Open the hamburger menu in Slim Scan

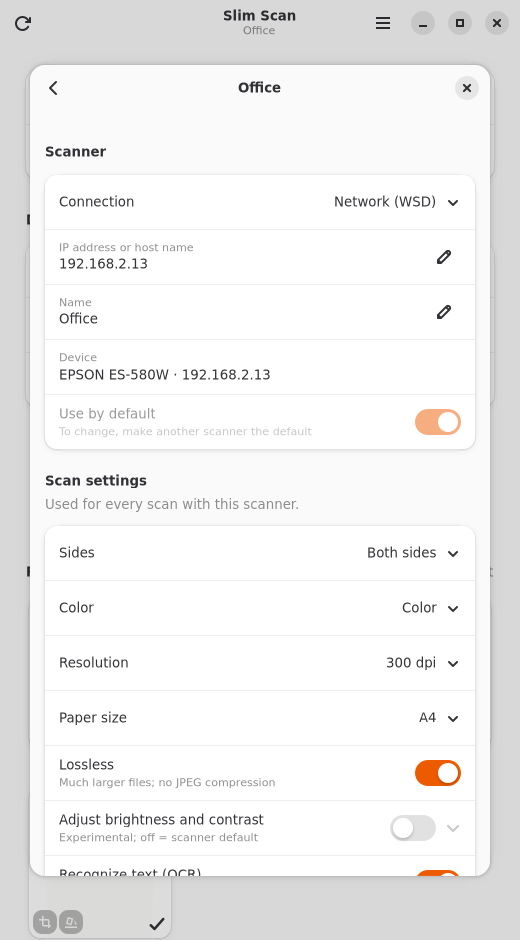(383, 23)
